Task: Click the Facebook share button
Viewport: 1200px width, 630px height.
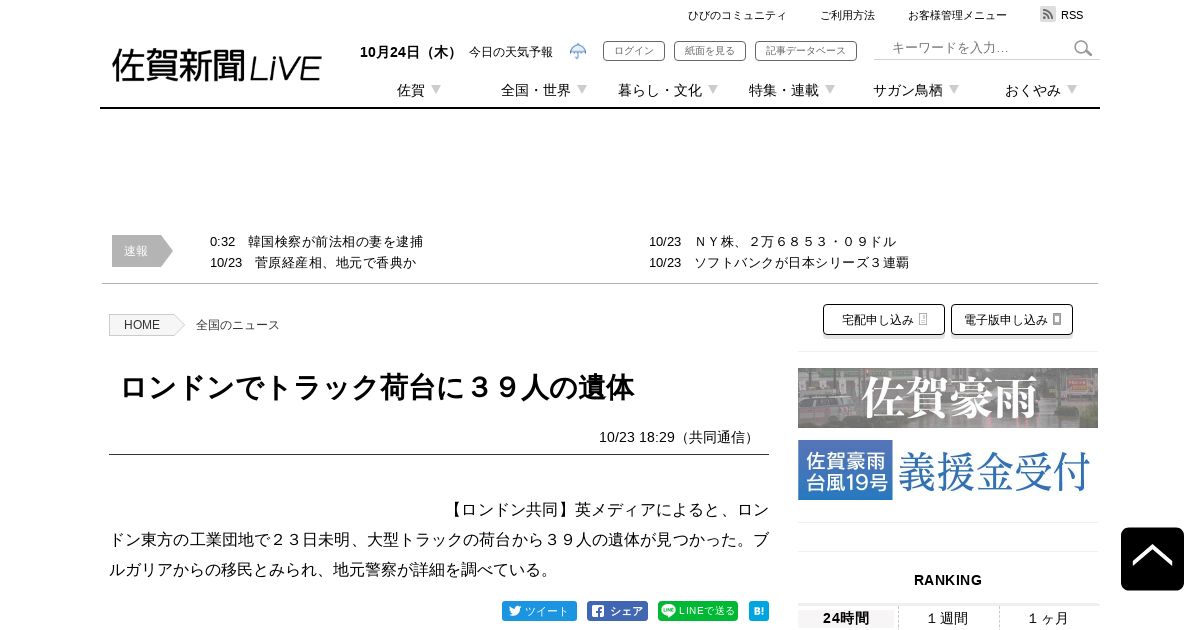Action: (x=617, y=611)
